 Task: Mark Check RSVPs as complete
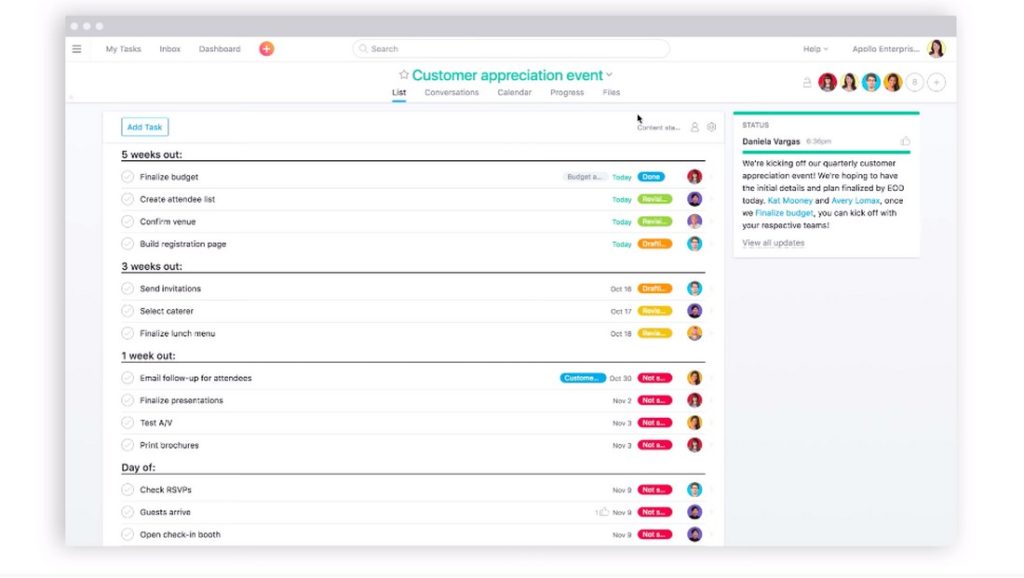pos(127,489)
